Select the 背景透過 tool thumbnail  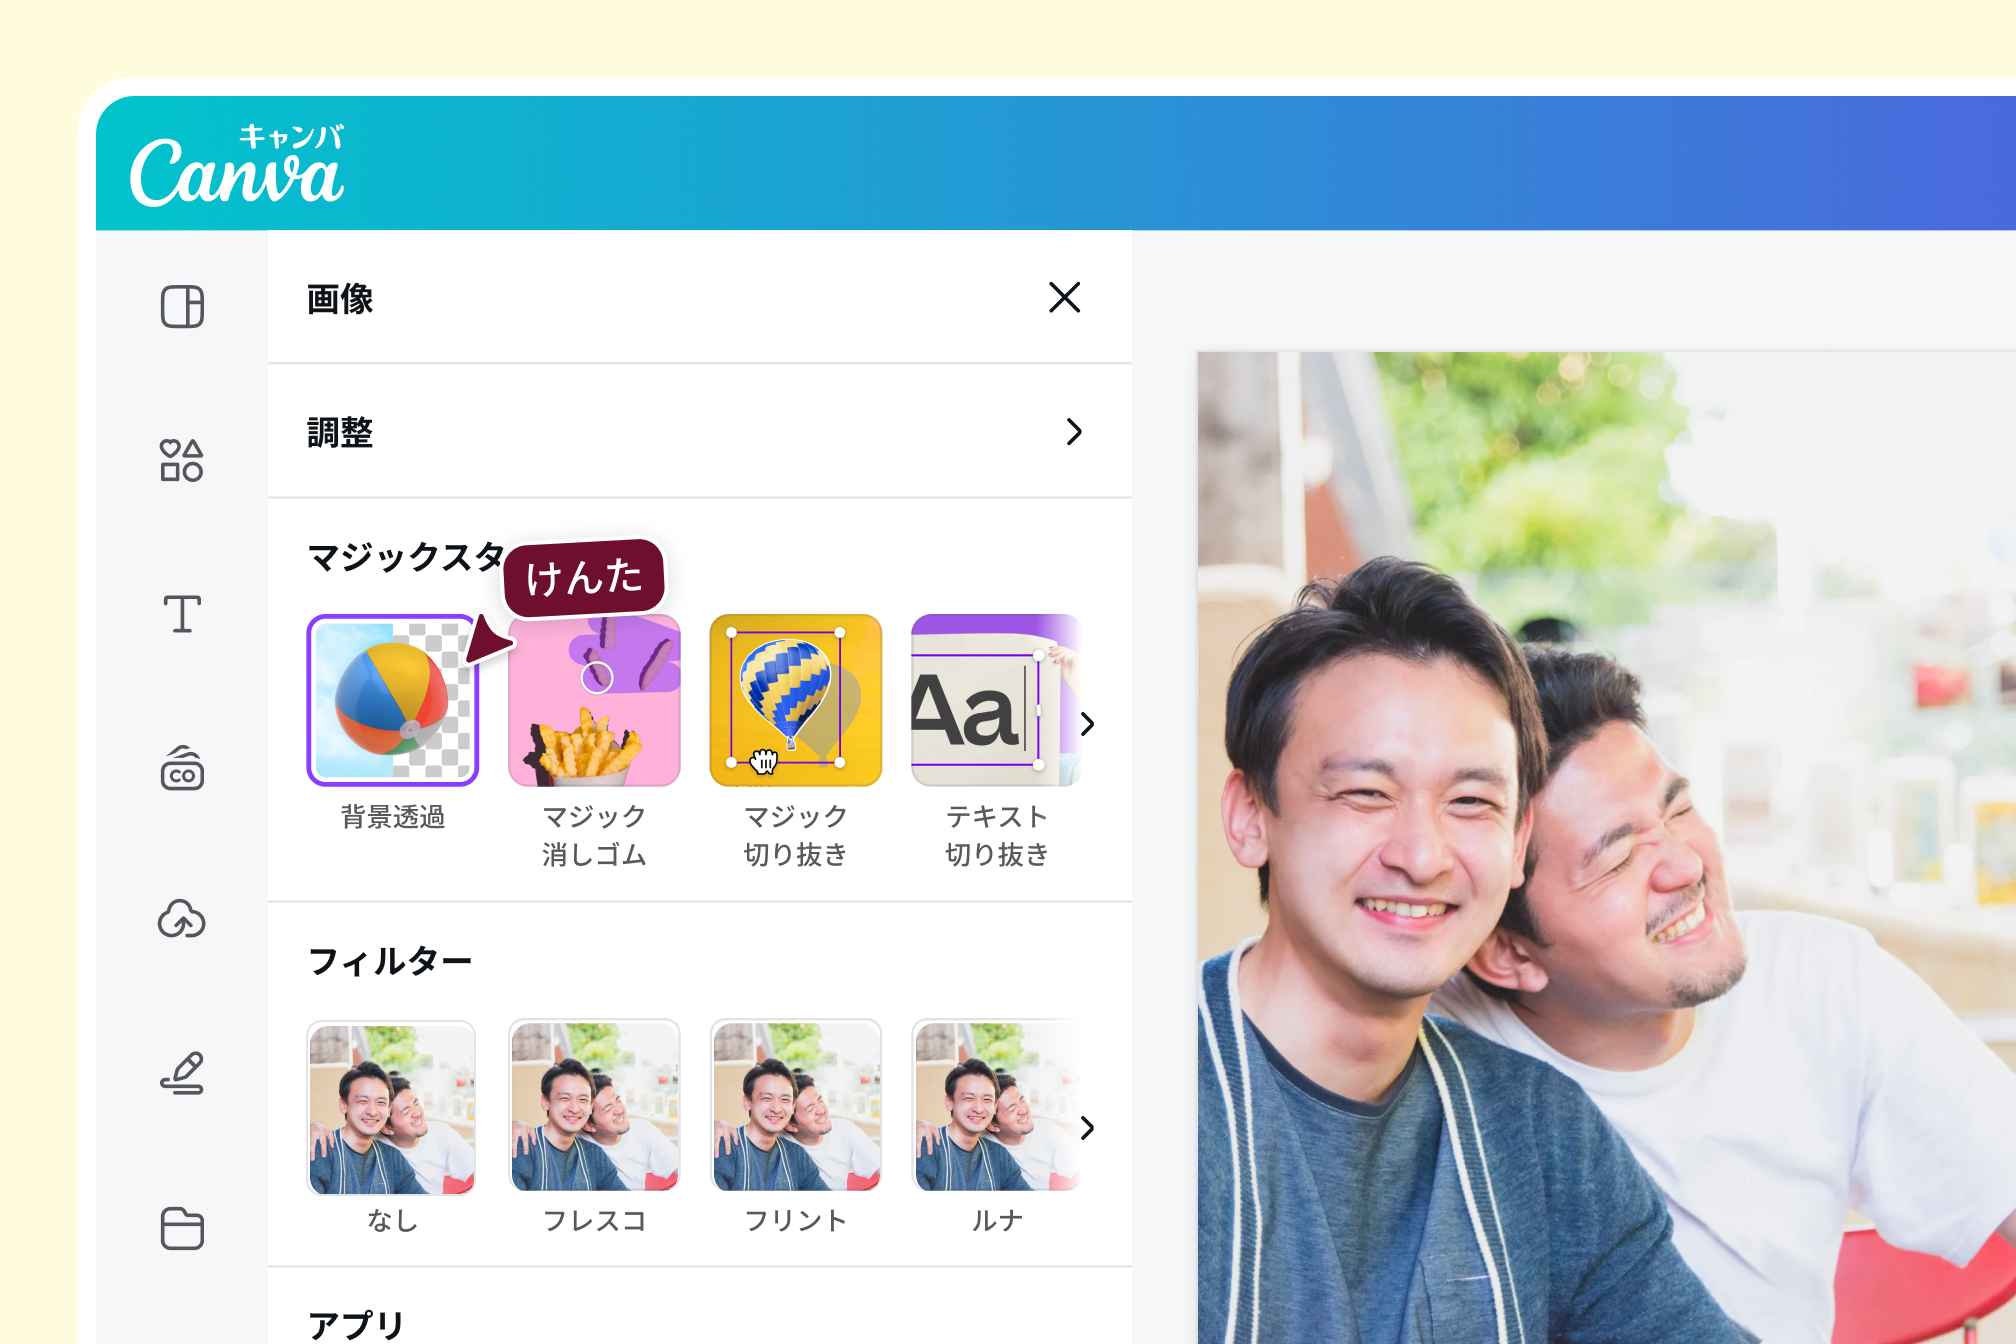(x=393, y=700)
